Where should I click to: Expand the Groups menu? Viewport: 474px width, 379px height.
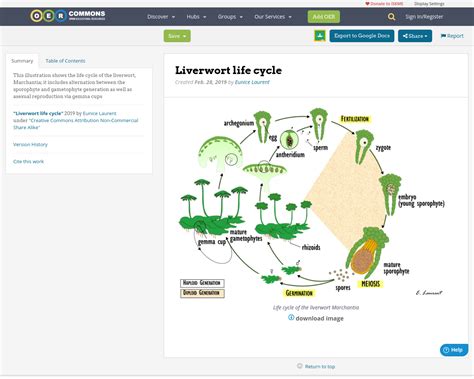pos(230,17)
